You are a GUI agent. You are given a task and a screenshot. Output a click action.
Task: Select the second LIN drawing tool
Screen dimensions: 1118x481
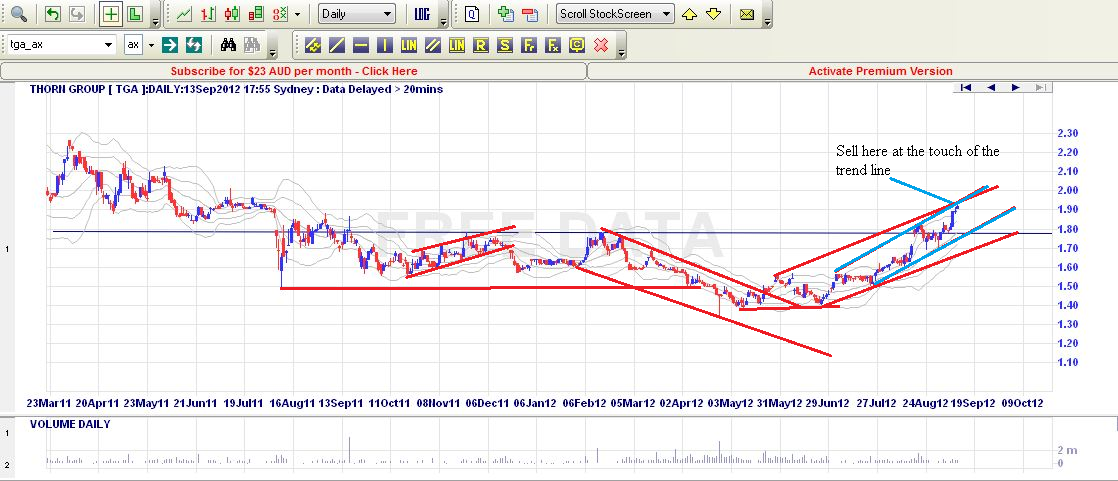click(457, 46)
